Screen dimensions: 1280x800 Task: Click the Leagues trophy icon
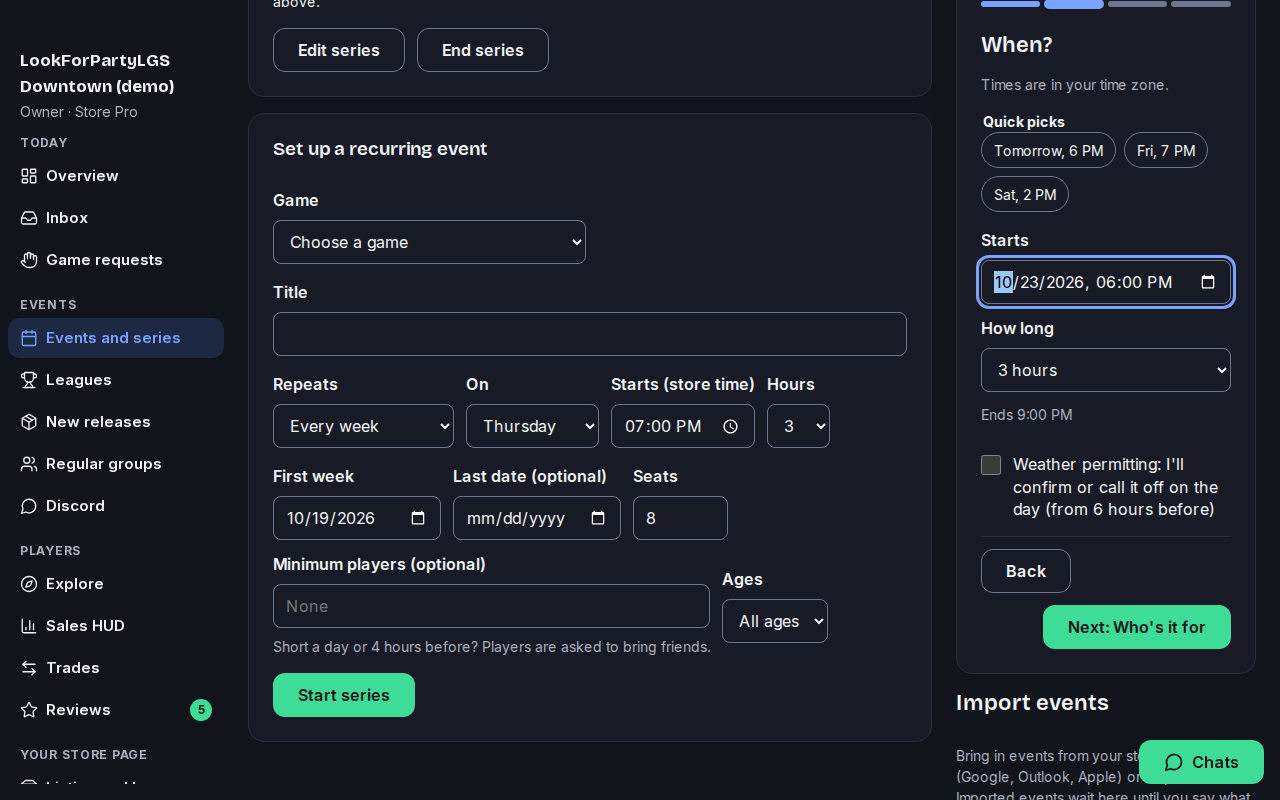tap(29, 380)
